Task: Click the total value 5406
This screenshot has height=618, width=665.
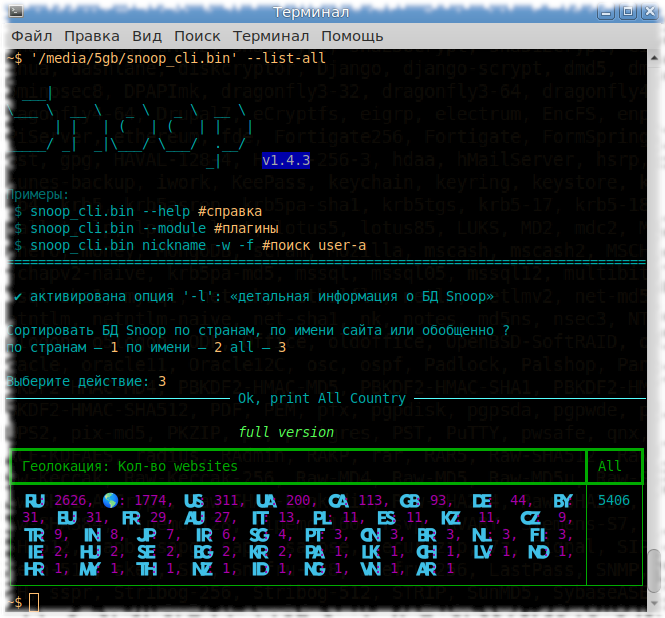Action: point(614,501)
